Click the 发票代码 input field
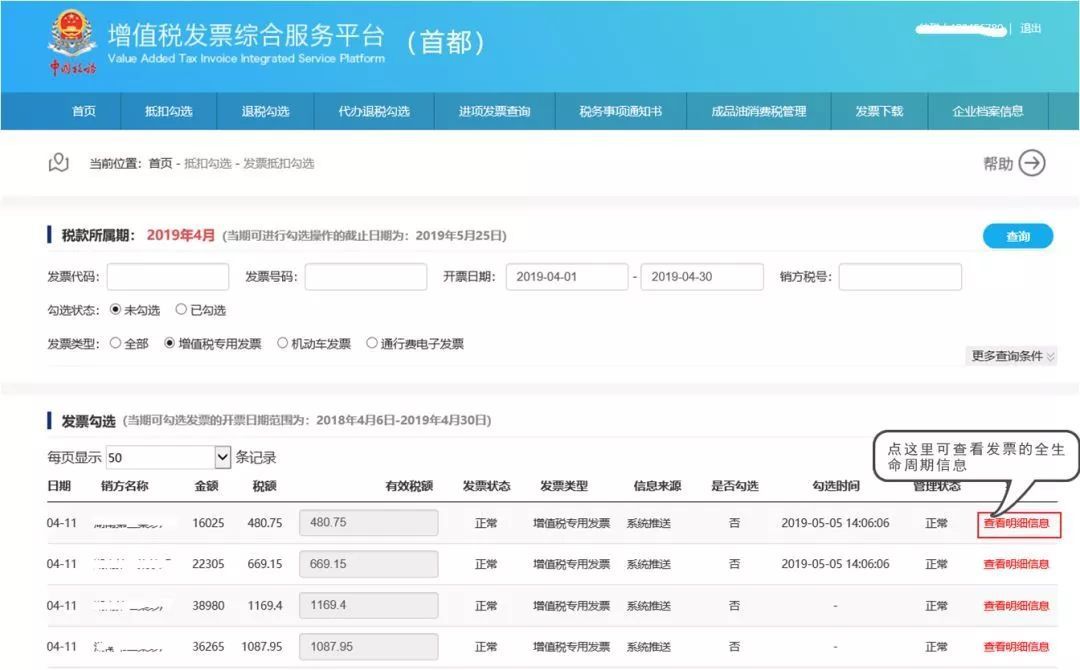The height and width of the screenshot is (670, 1080). pos(167,276)
